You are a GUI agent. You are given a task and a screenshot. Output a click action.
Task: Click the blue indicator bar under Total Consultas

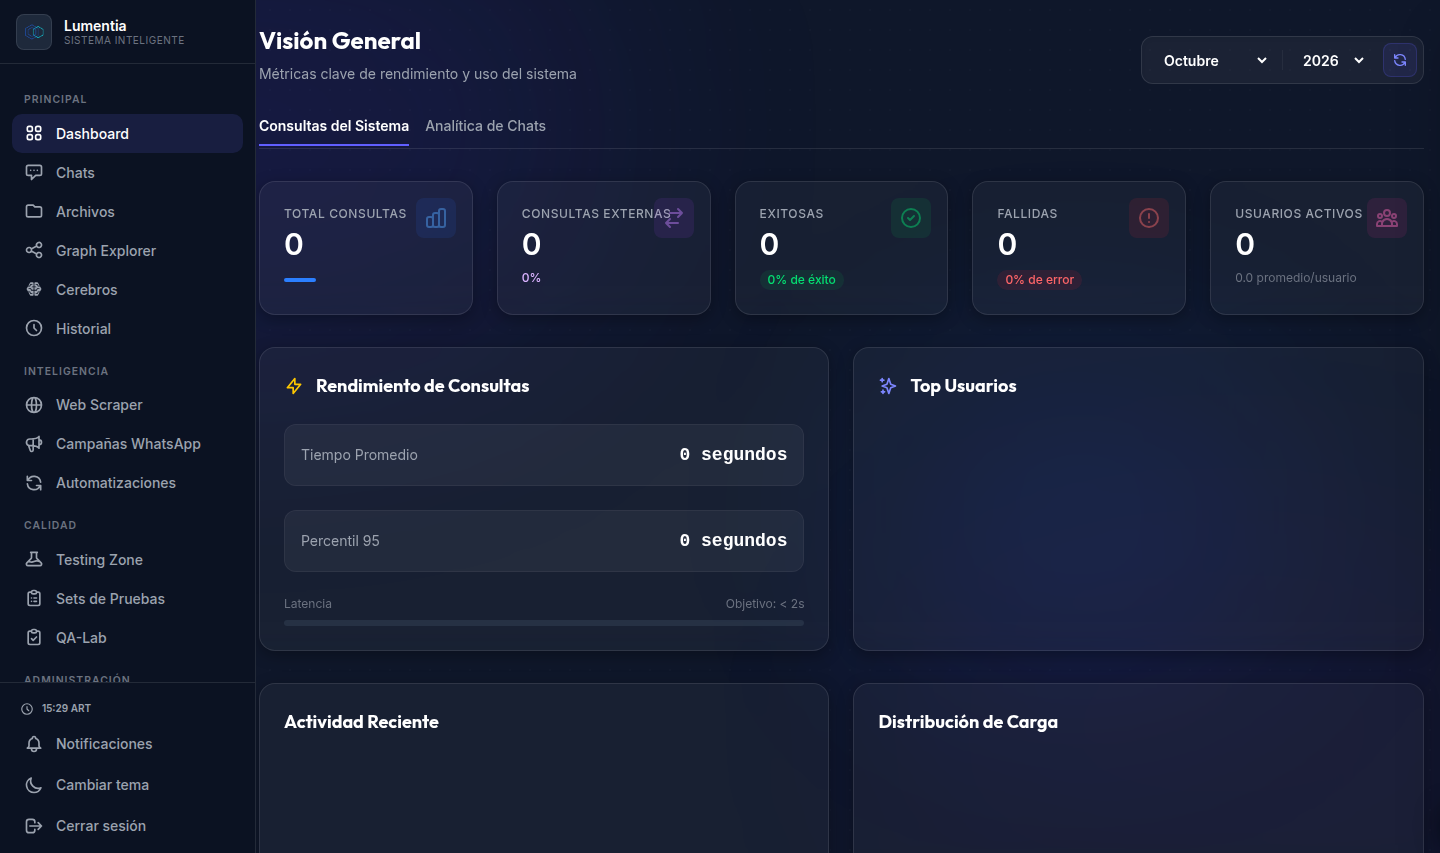click(x=300, y=280)
